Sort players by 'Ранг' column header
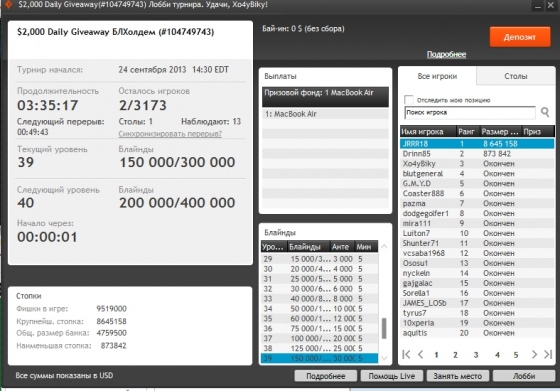Image resolution: width=560 pixels, height=391 pixels. click(x=466, y=132)
